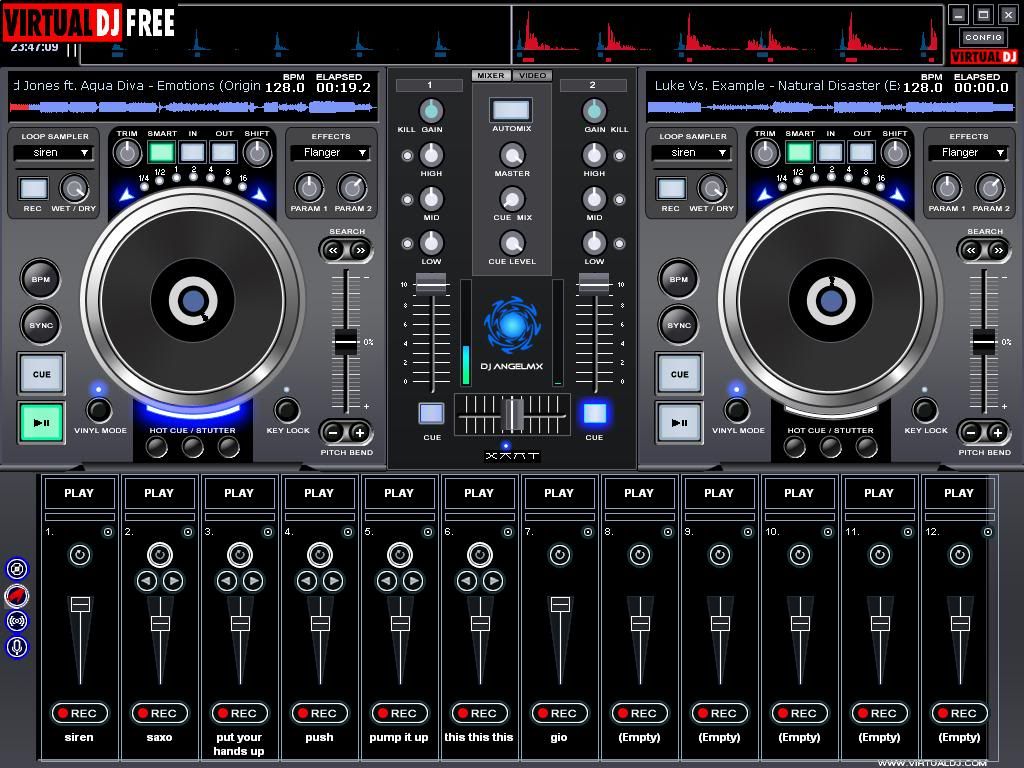Screen dimensions: 1024x768
Task: Toggle right deck loop sampler REC button
Action: point(671,189)
